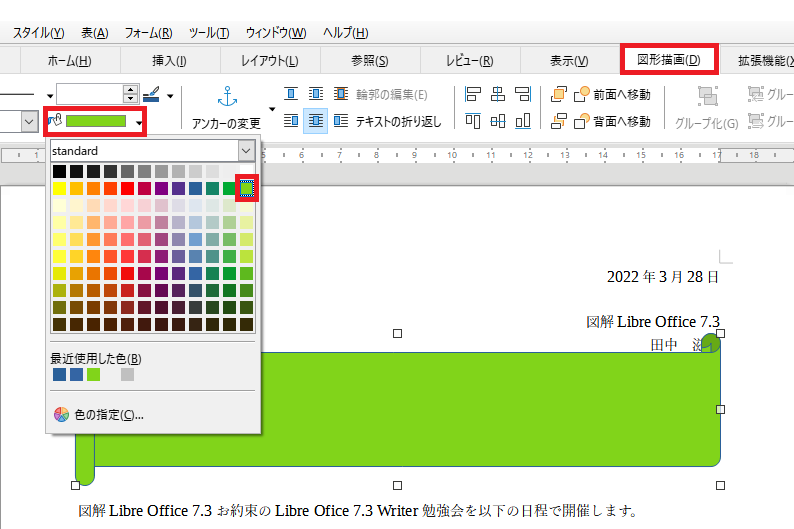The image size is (794, 529).
Task: Select wrap icon with orange contour outline
Action: [341, 94]
